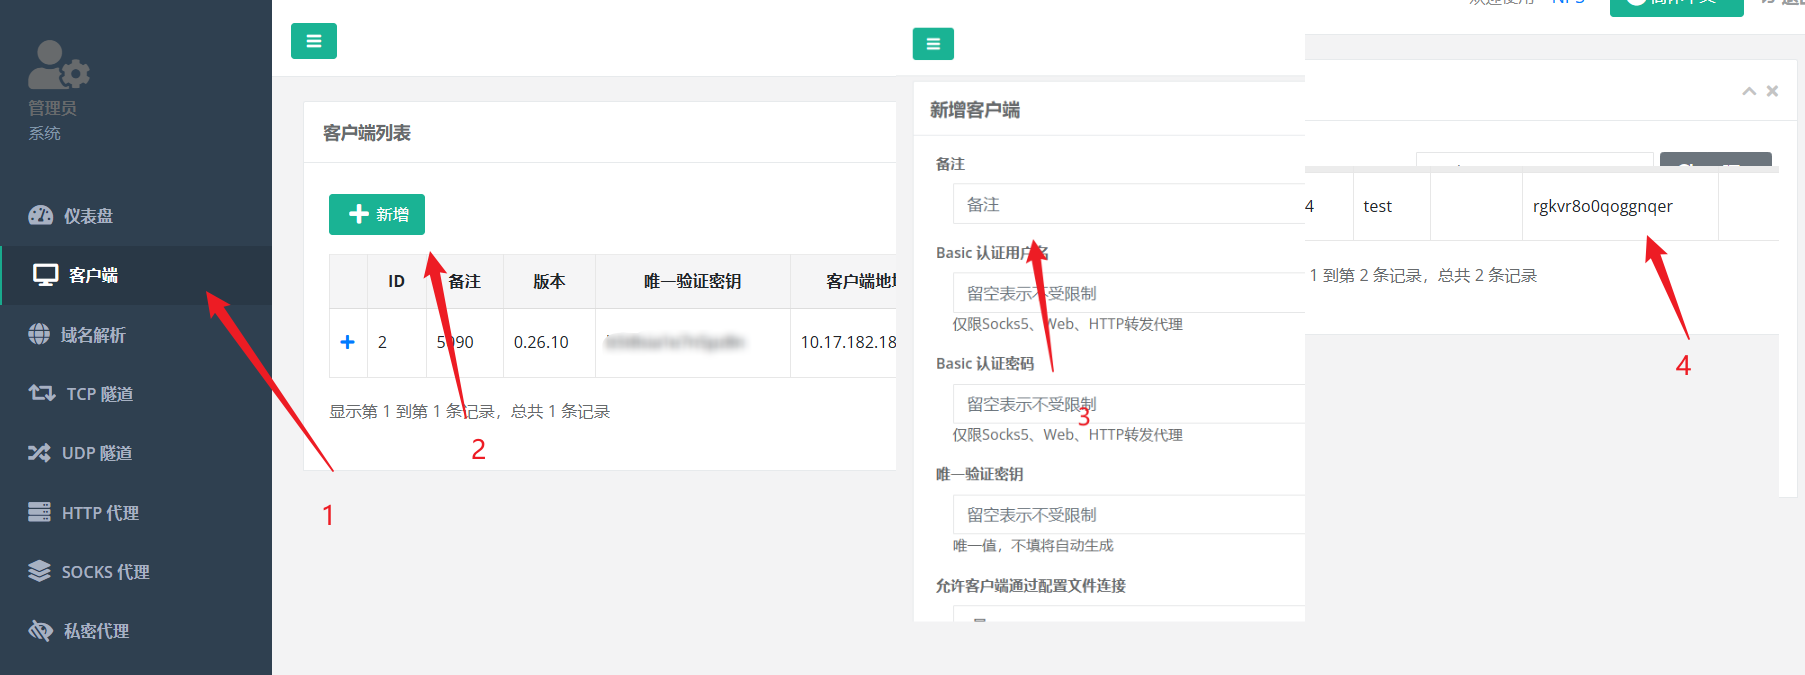Click the green 新增 button
Image resolution: width=1805 pixels, height=675 pixels.
click(377, 214)
